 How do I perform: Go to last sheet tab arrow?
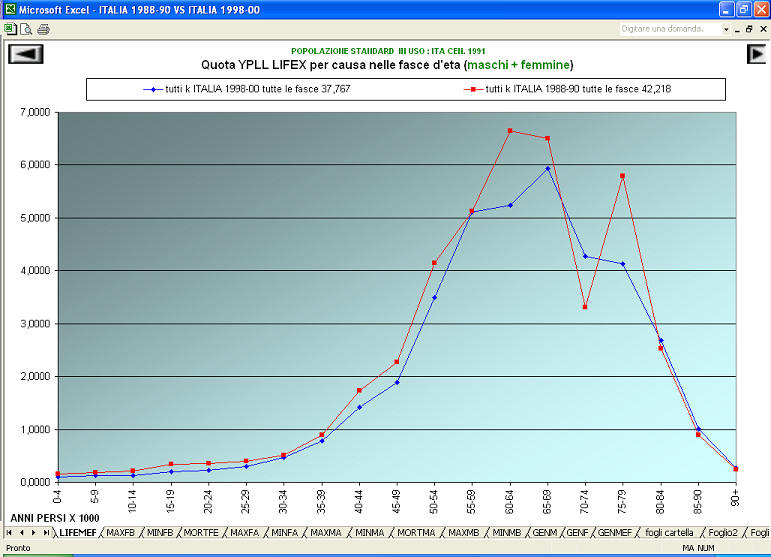pyautogui.click(x=46, y=532)
